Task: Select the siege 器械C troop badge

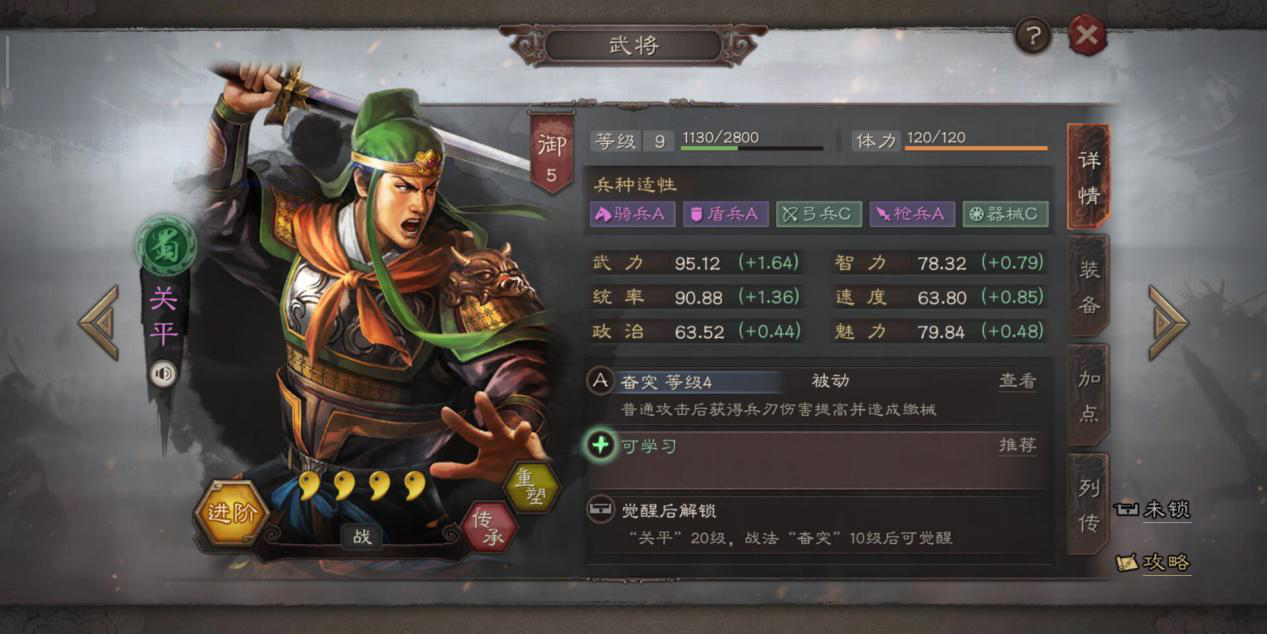Action: [1005, 214]
